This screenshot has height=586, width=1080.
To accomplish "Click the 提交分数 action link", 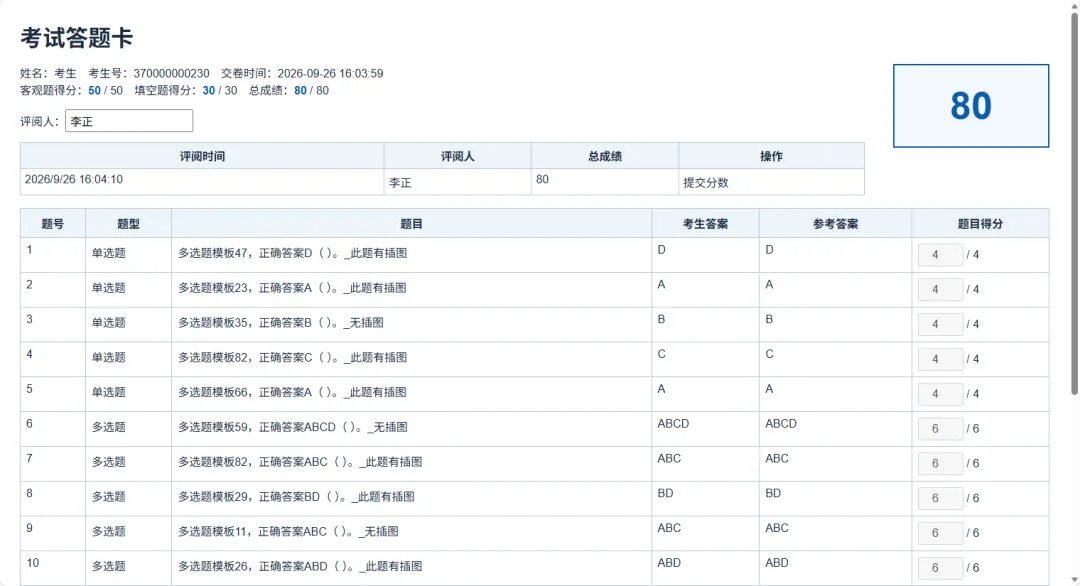I will point(705,182).
